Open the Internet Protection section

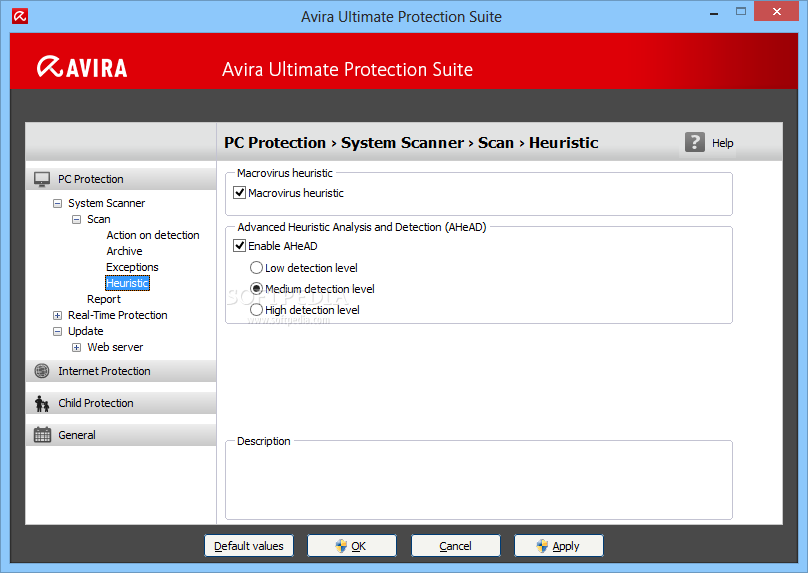[x=121, y=371]
